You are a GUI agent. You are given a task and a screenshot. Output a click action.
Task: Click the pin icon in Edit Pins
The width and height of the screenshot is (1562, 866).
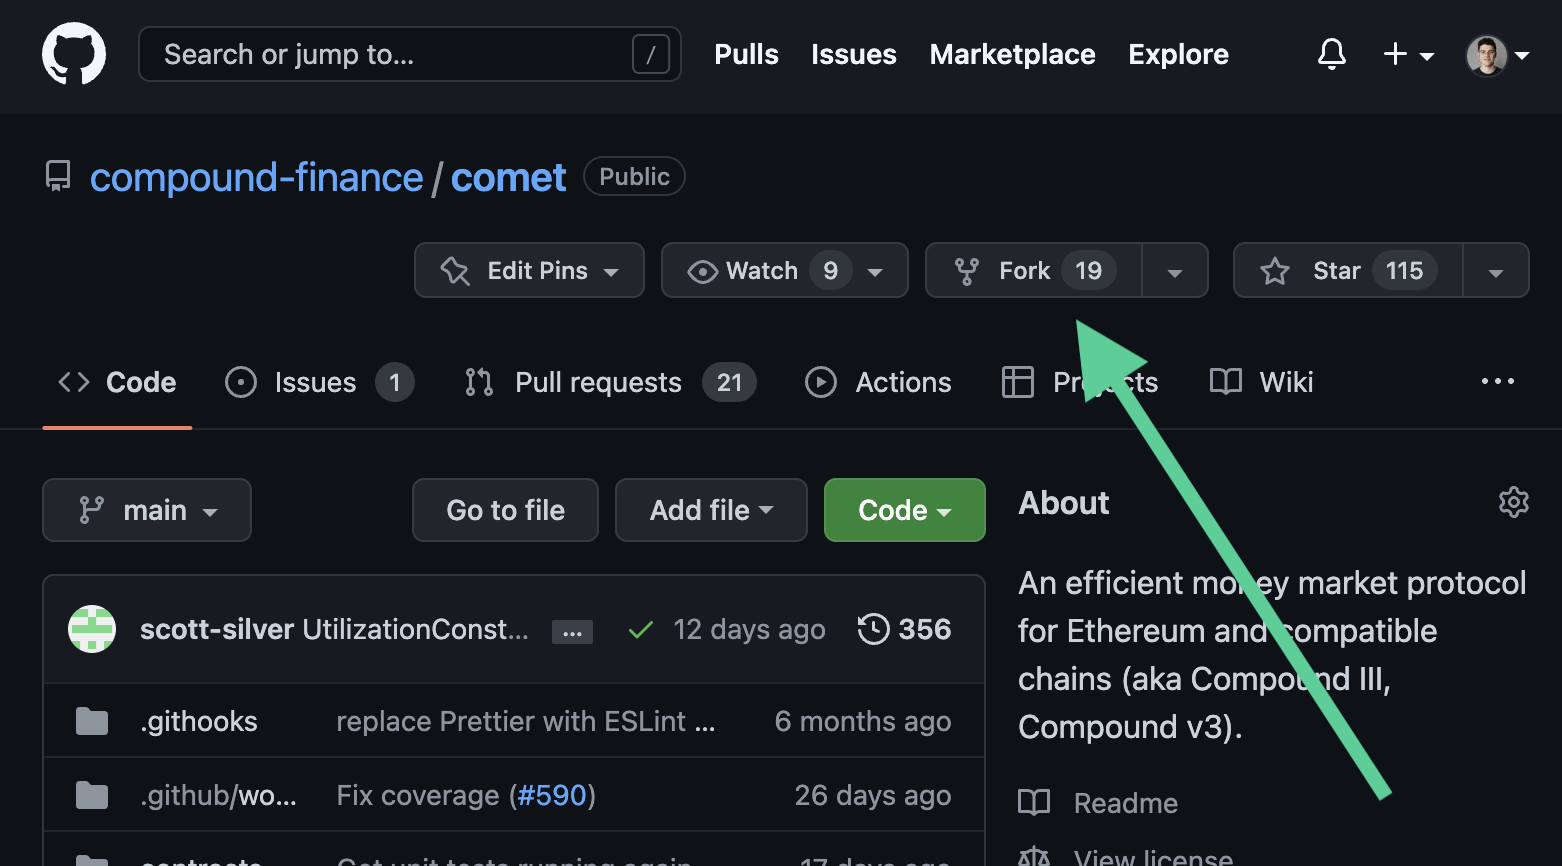tap(455, 271)
